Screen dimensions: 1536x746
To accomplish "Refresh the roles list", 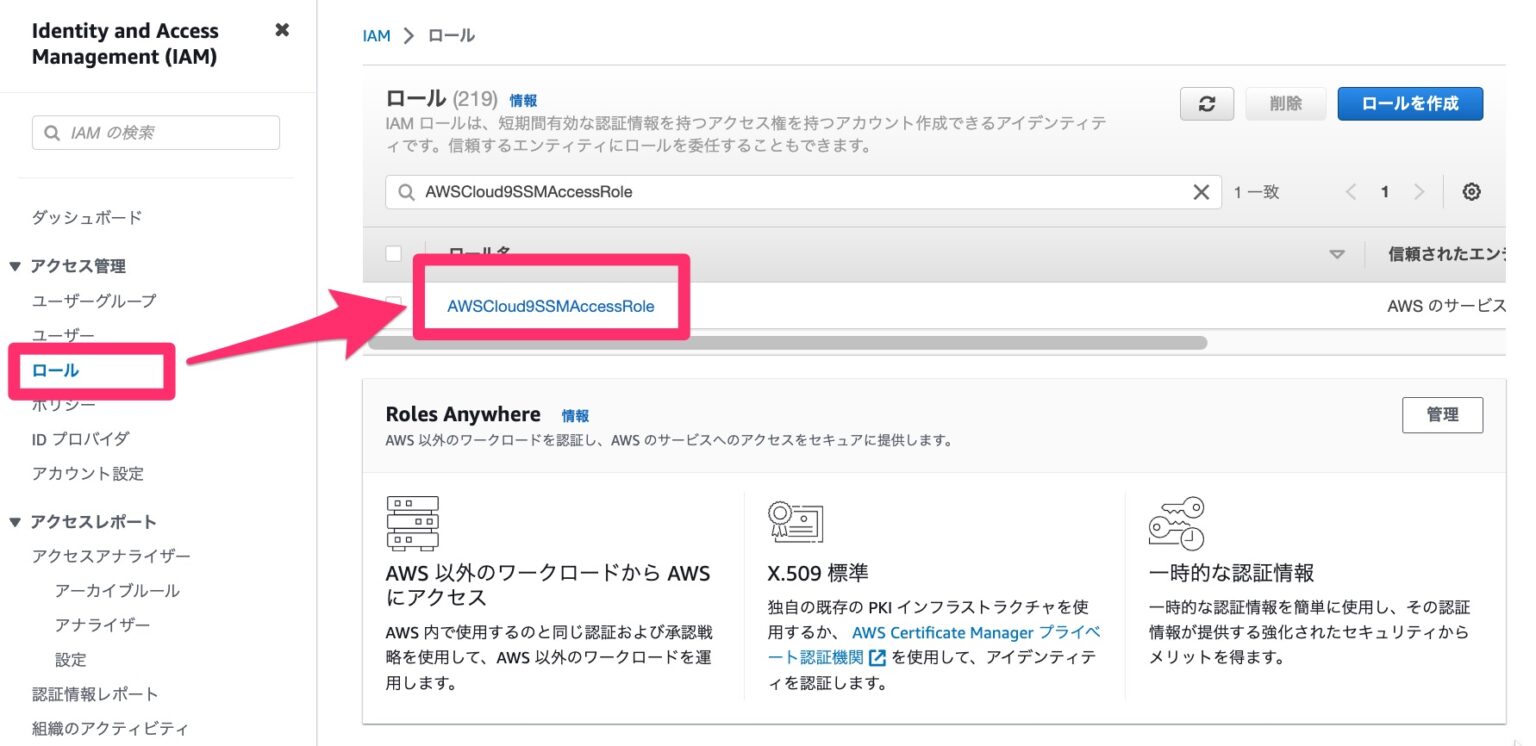I will (x=1207, y=104).
